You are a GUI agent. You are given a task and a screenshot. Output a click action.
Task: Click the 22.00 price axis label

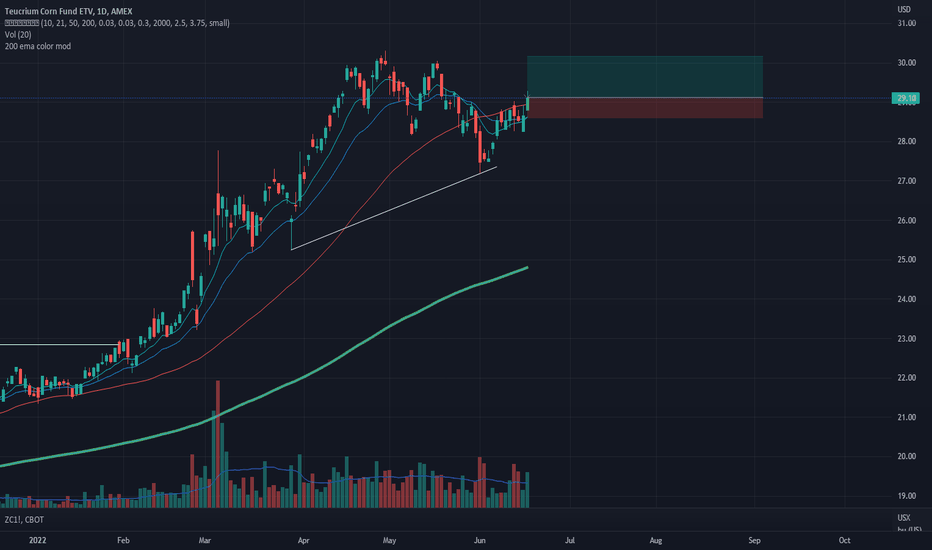pos(906,378)
